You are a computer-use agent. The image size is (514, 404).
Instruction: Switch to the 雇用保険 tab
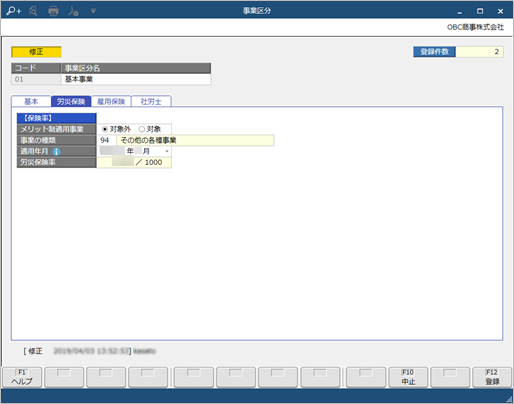tap(111, 101)
